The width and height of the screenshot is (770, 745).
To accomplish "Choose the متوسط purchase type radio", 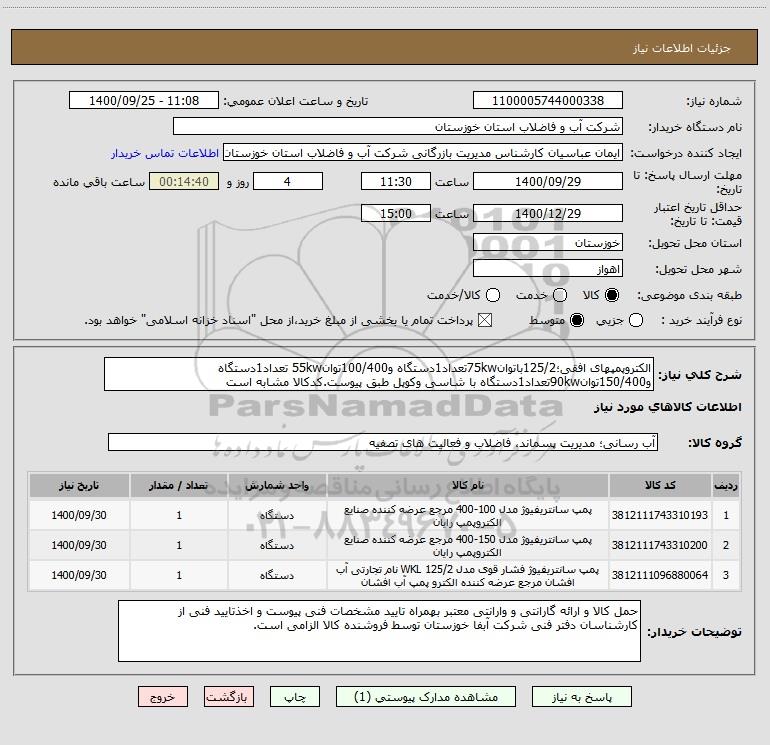I will [x=577, y=320].
